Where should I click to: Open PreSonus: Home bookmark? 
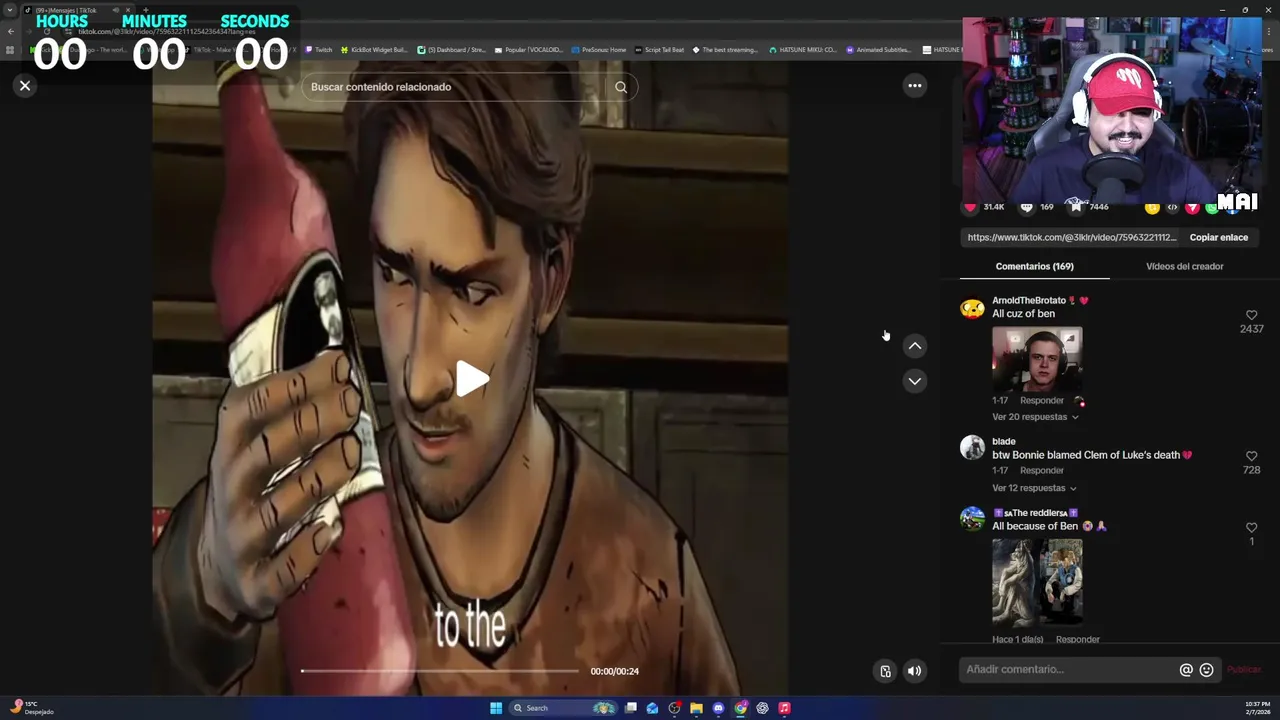[x=598, y=50]
